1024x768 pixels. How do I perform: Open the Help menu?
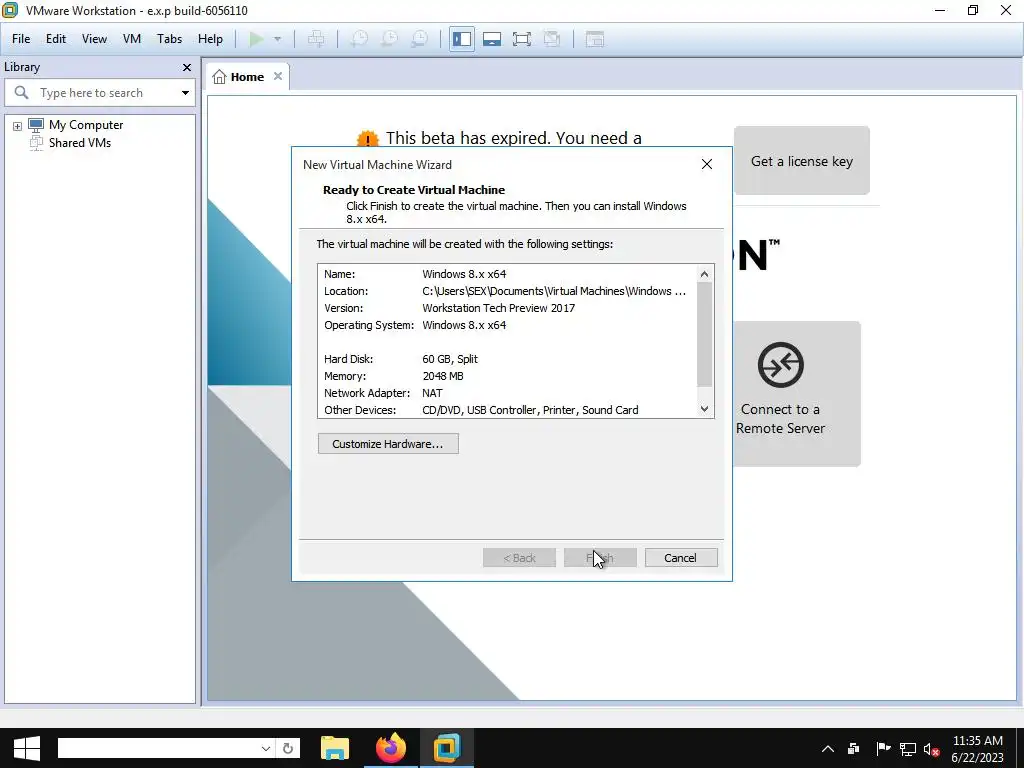coord(210,39)
